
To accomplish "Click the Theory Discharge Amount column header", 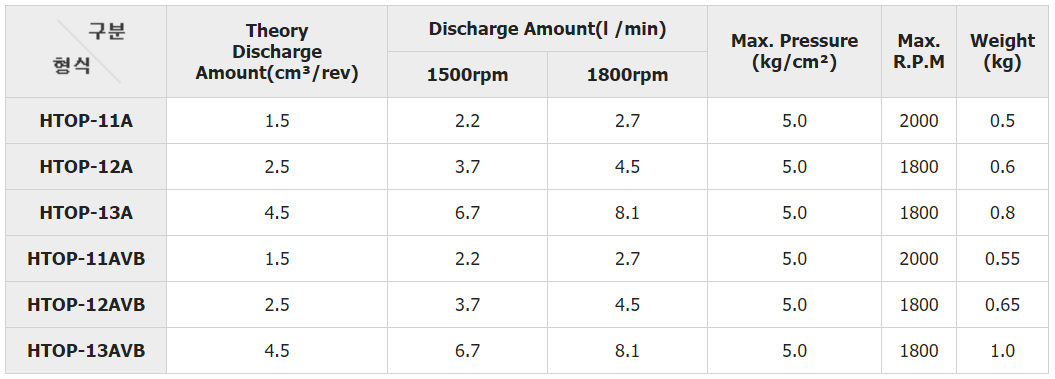I will 277,52.
